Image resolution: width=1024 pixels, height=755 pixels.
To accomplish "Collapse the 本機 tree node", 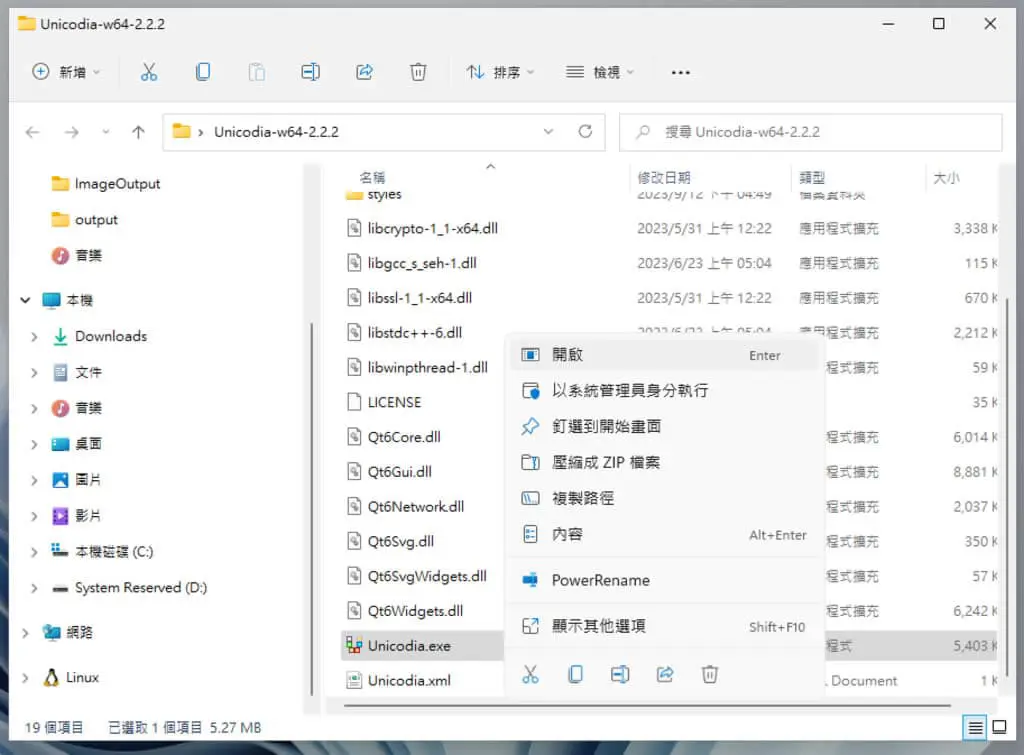I will (25, 300).
